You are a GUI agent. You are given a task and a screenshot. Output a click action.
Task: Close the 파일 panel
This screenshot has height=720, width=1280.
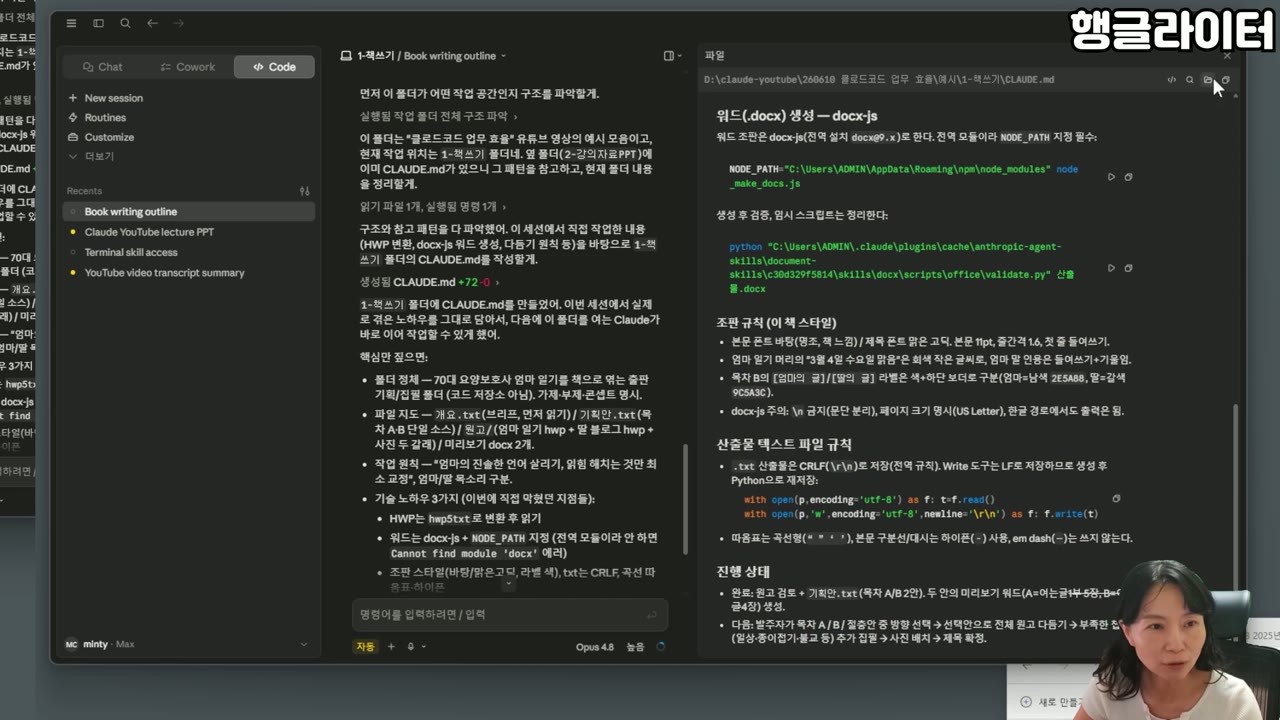pyautogui.click(x=1228, y=56)
